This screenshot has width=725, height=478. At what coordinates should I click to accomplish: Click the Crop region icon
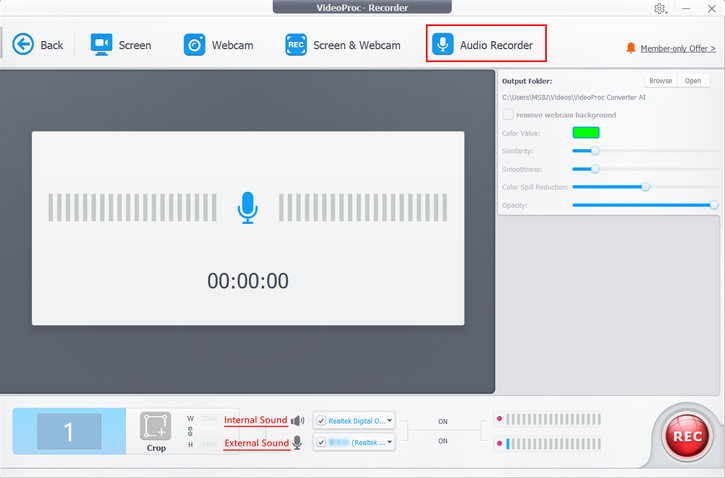coord(155,426)
